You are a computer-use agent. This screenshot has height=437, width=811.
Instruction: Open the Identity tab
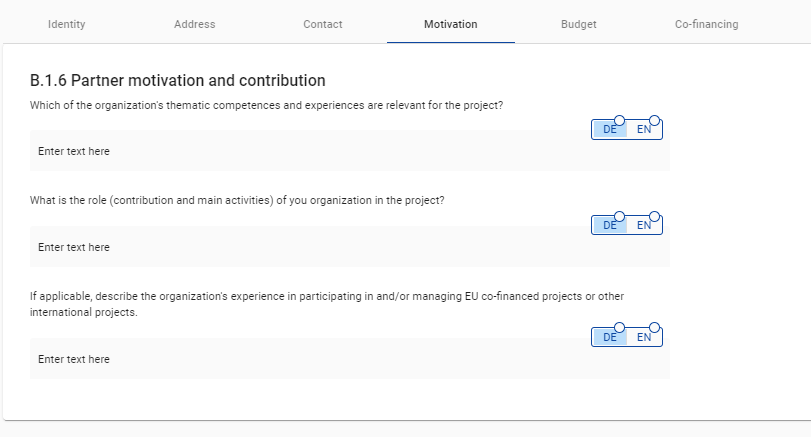(67, 24)
